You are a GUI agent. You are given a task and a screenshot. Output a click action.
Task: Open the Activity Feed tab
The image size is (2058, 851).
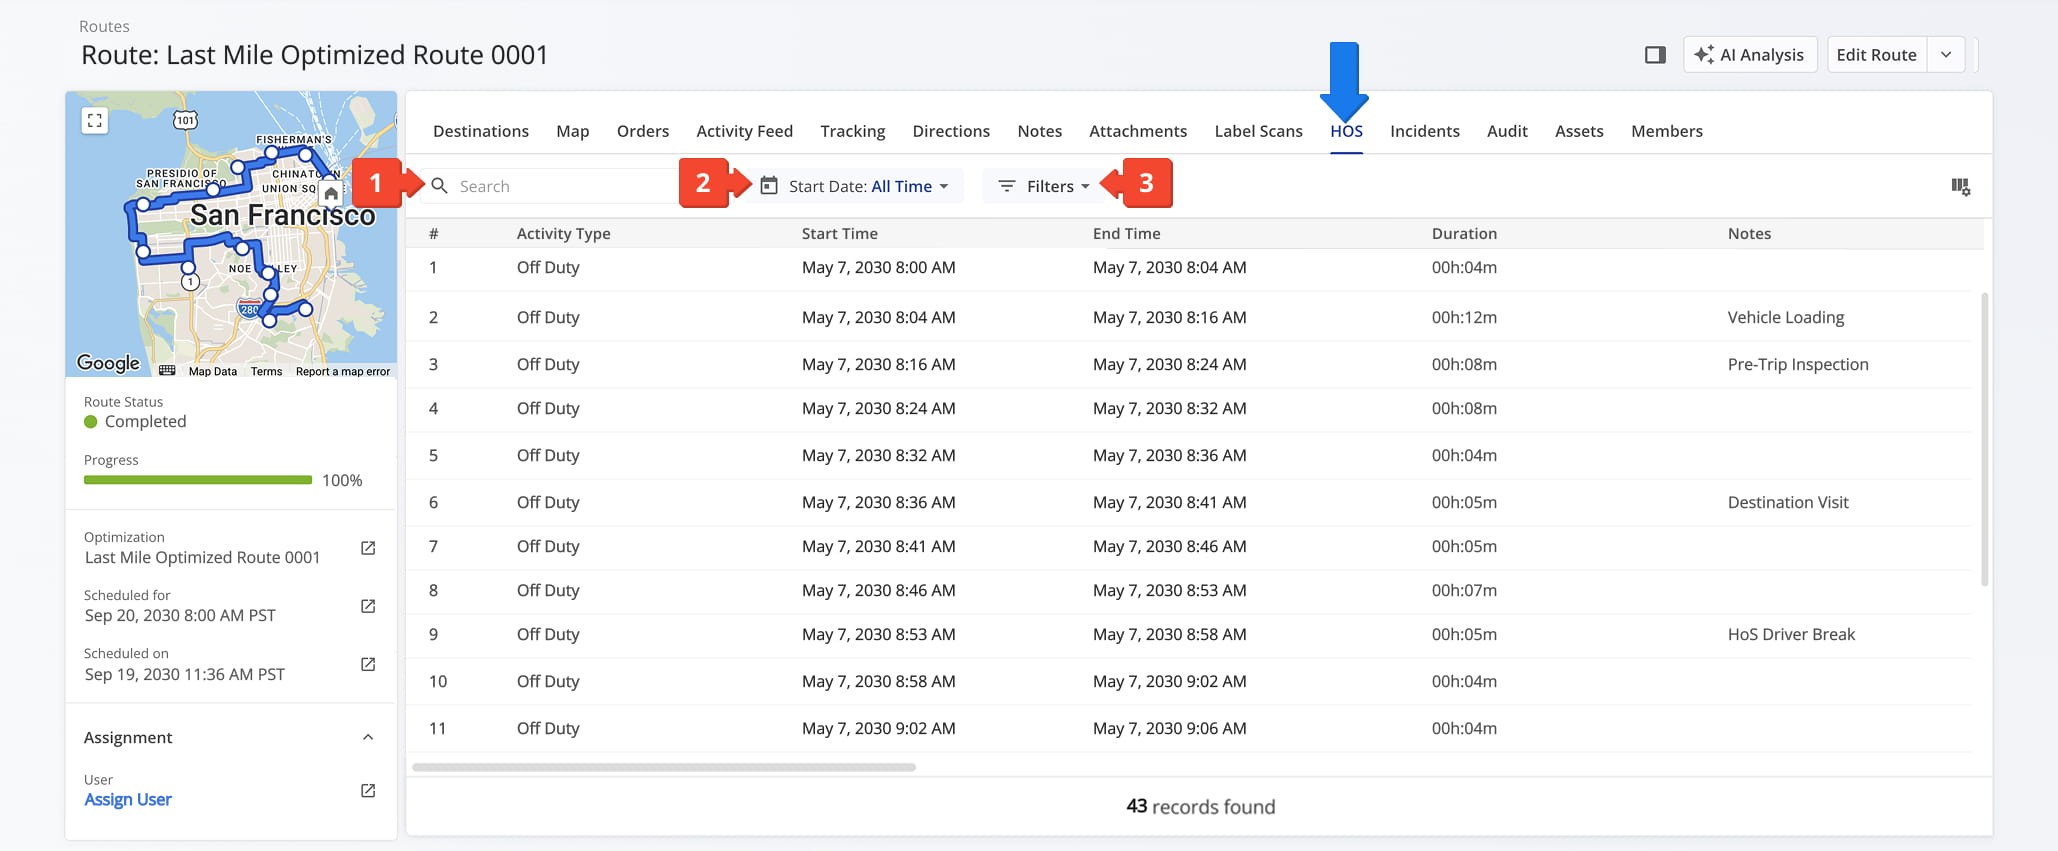click(745, 131)
